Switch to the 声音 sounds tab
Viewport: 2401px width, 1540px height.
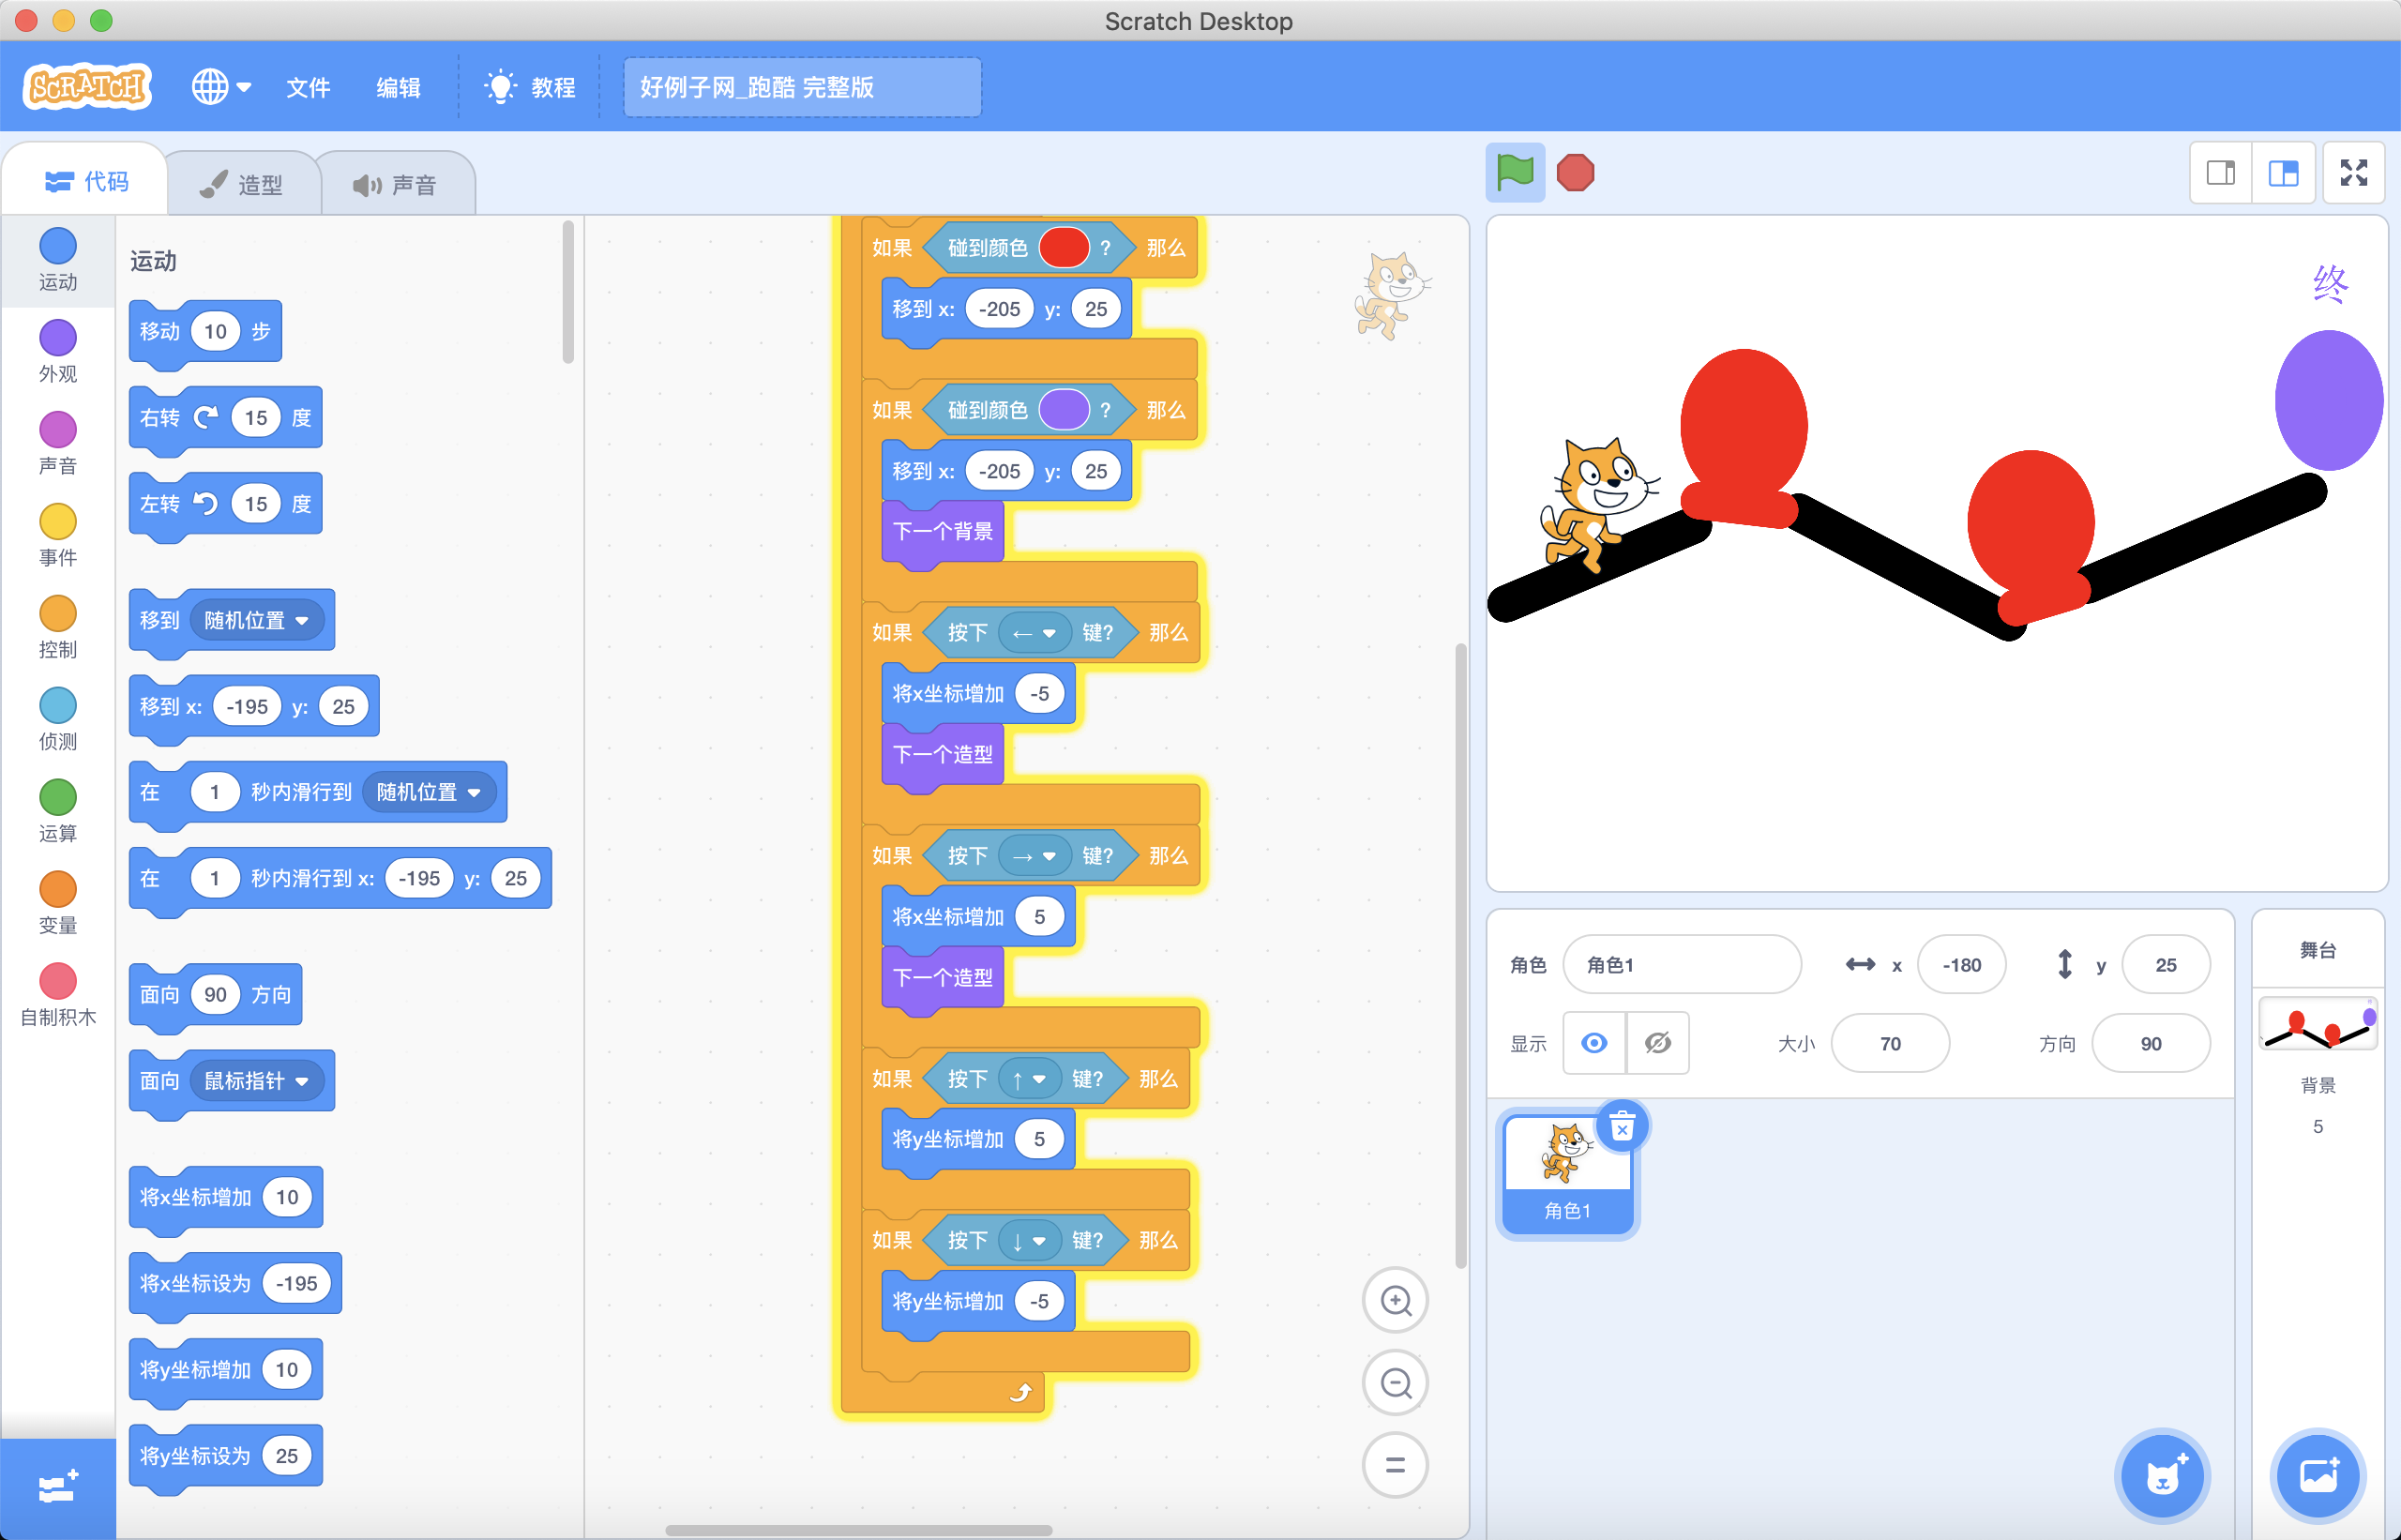click(396, 184)
